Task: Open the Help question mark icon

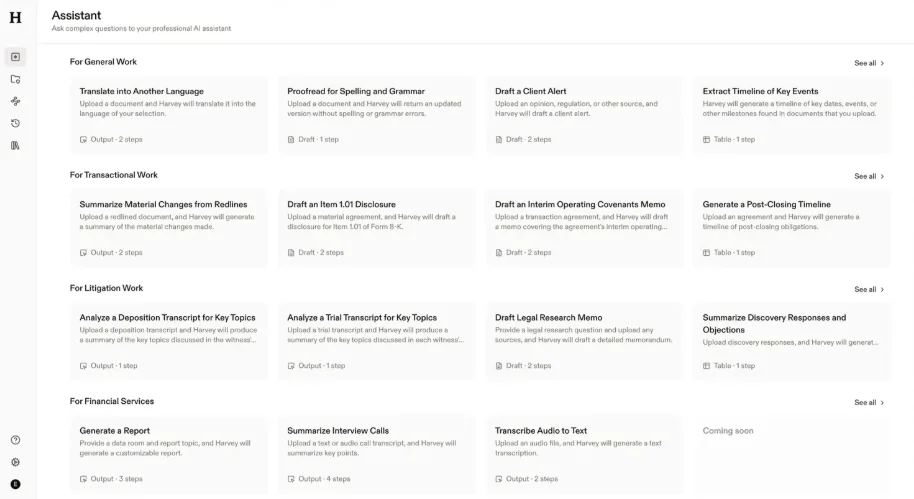Action: point(16,440)
